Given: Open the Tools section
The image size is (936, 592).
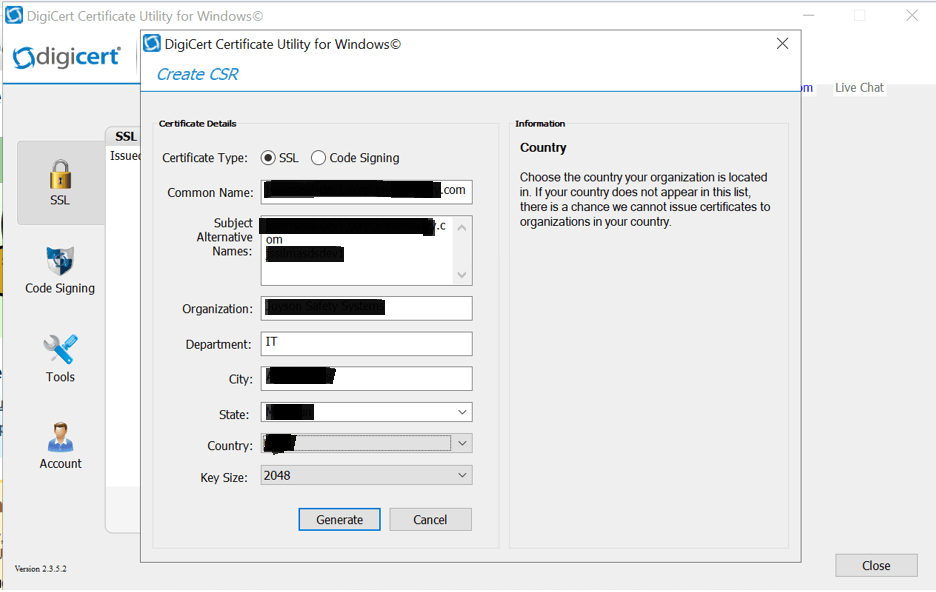Looking at the screenshot, I should 60,358.
